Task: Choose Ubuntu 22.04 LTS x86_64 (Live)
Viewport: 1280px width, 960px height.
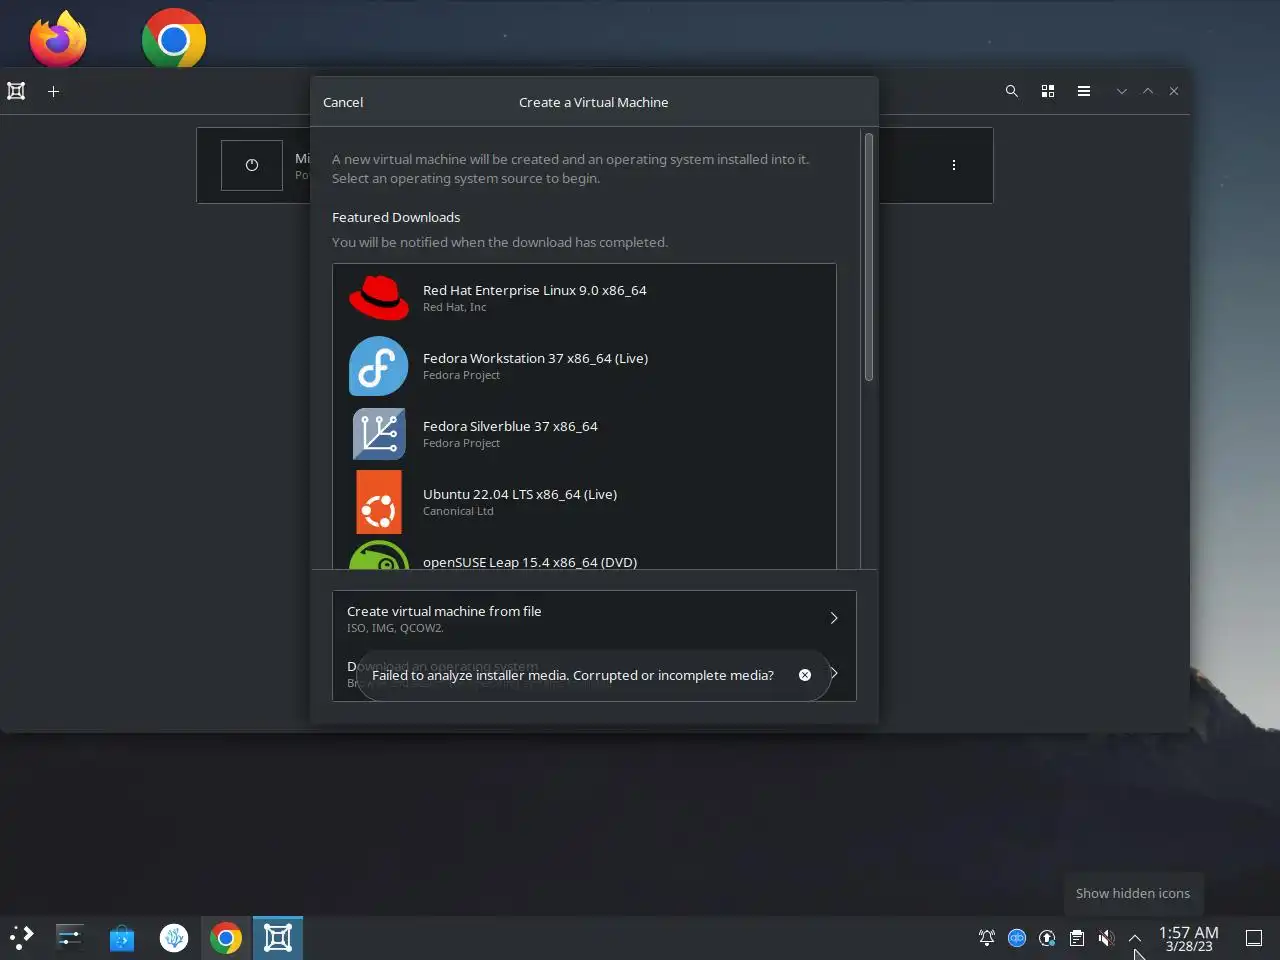Action: point(584,502)
